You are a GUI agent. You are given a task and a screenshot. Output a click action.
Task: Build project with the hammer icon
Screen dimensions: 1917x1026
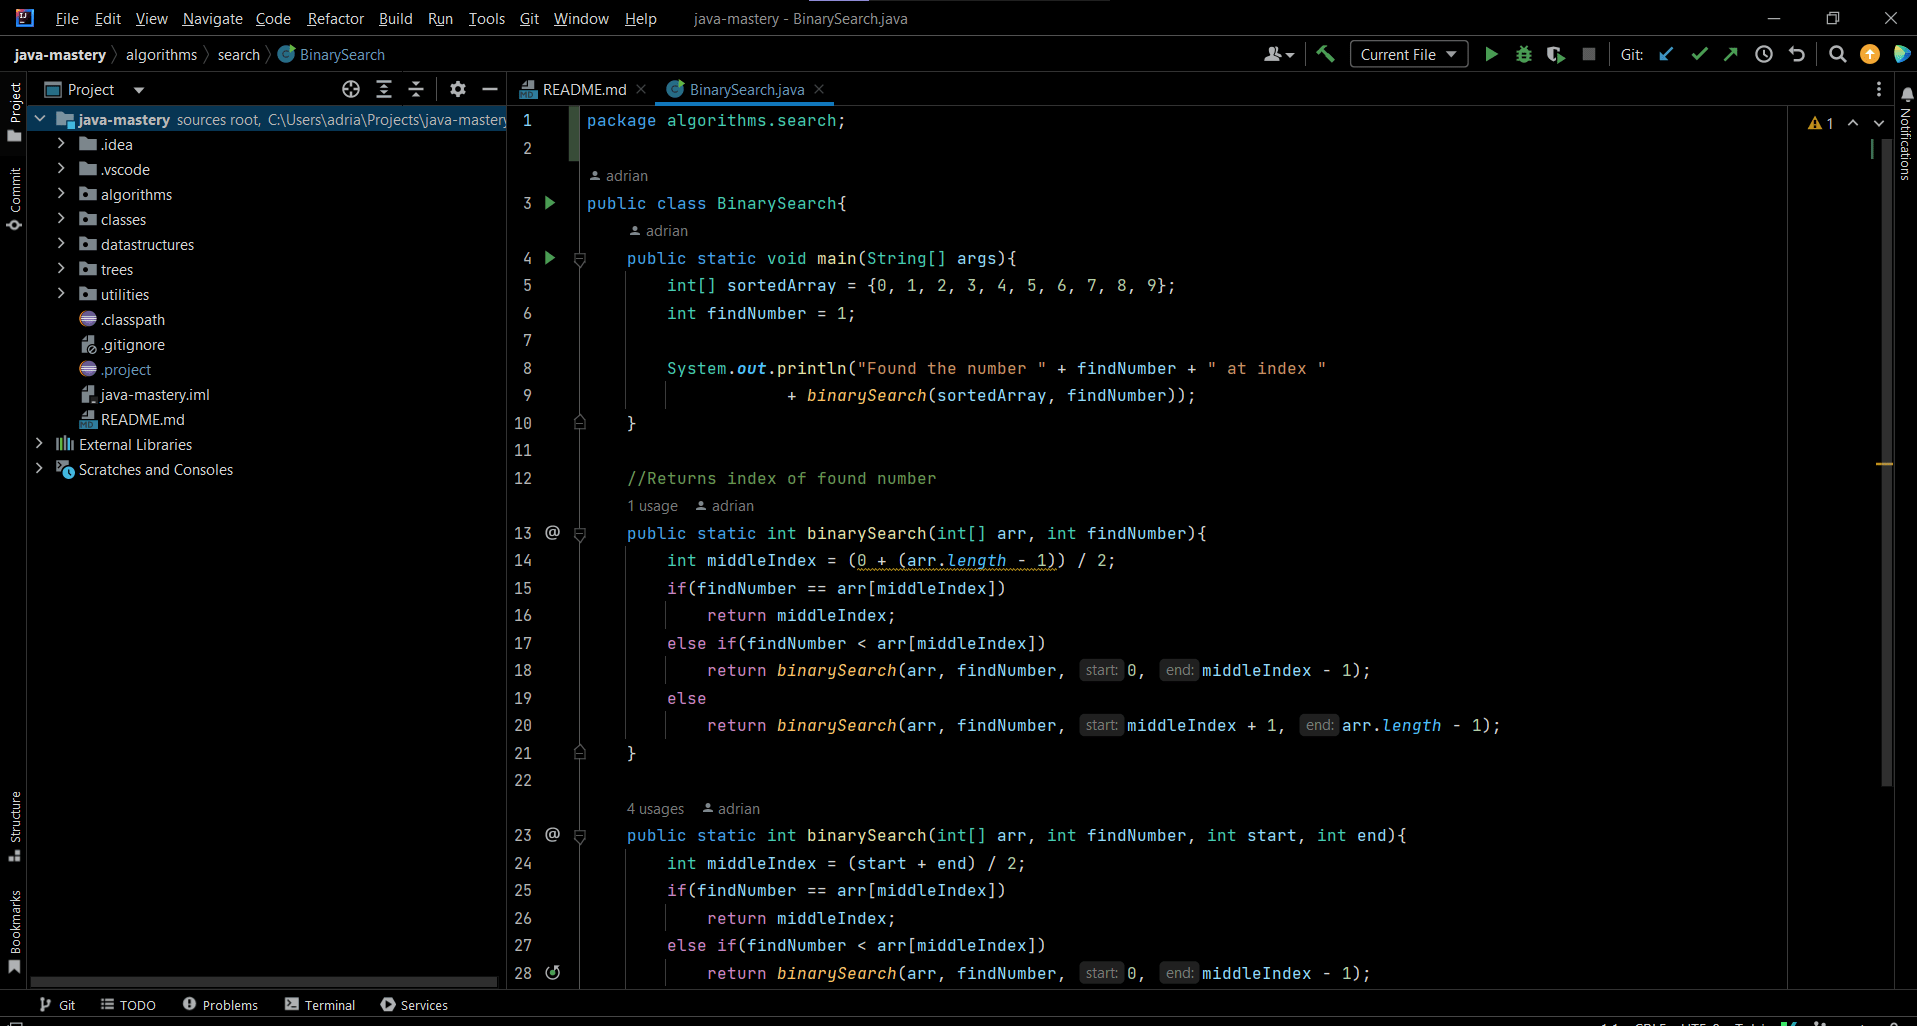(x=1325, y=54)
